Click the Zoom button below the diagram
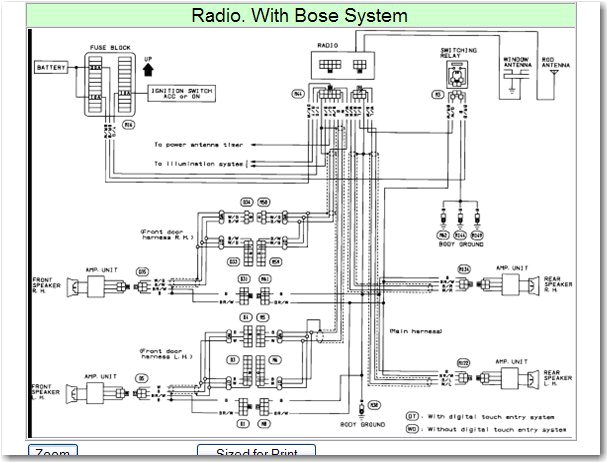The width and height of the screenshot is (608, 463). [x=52, y=454]
